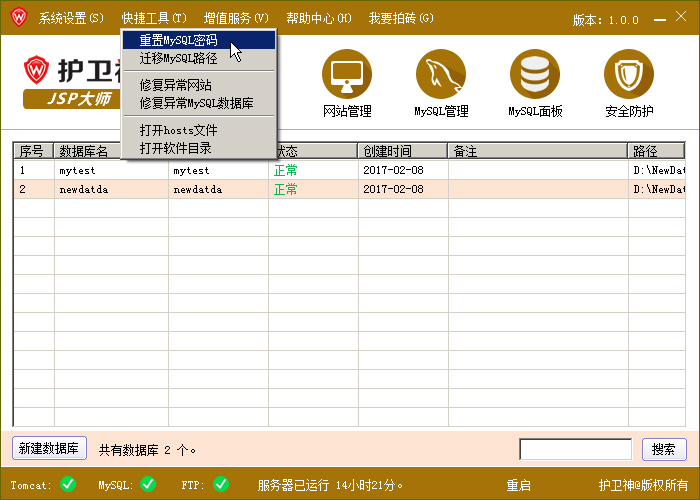The height and width of the screenshot is (500, 700).
Task: Click row number 1 cell
Action: coord(34,171)
